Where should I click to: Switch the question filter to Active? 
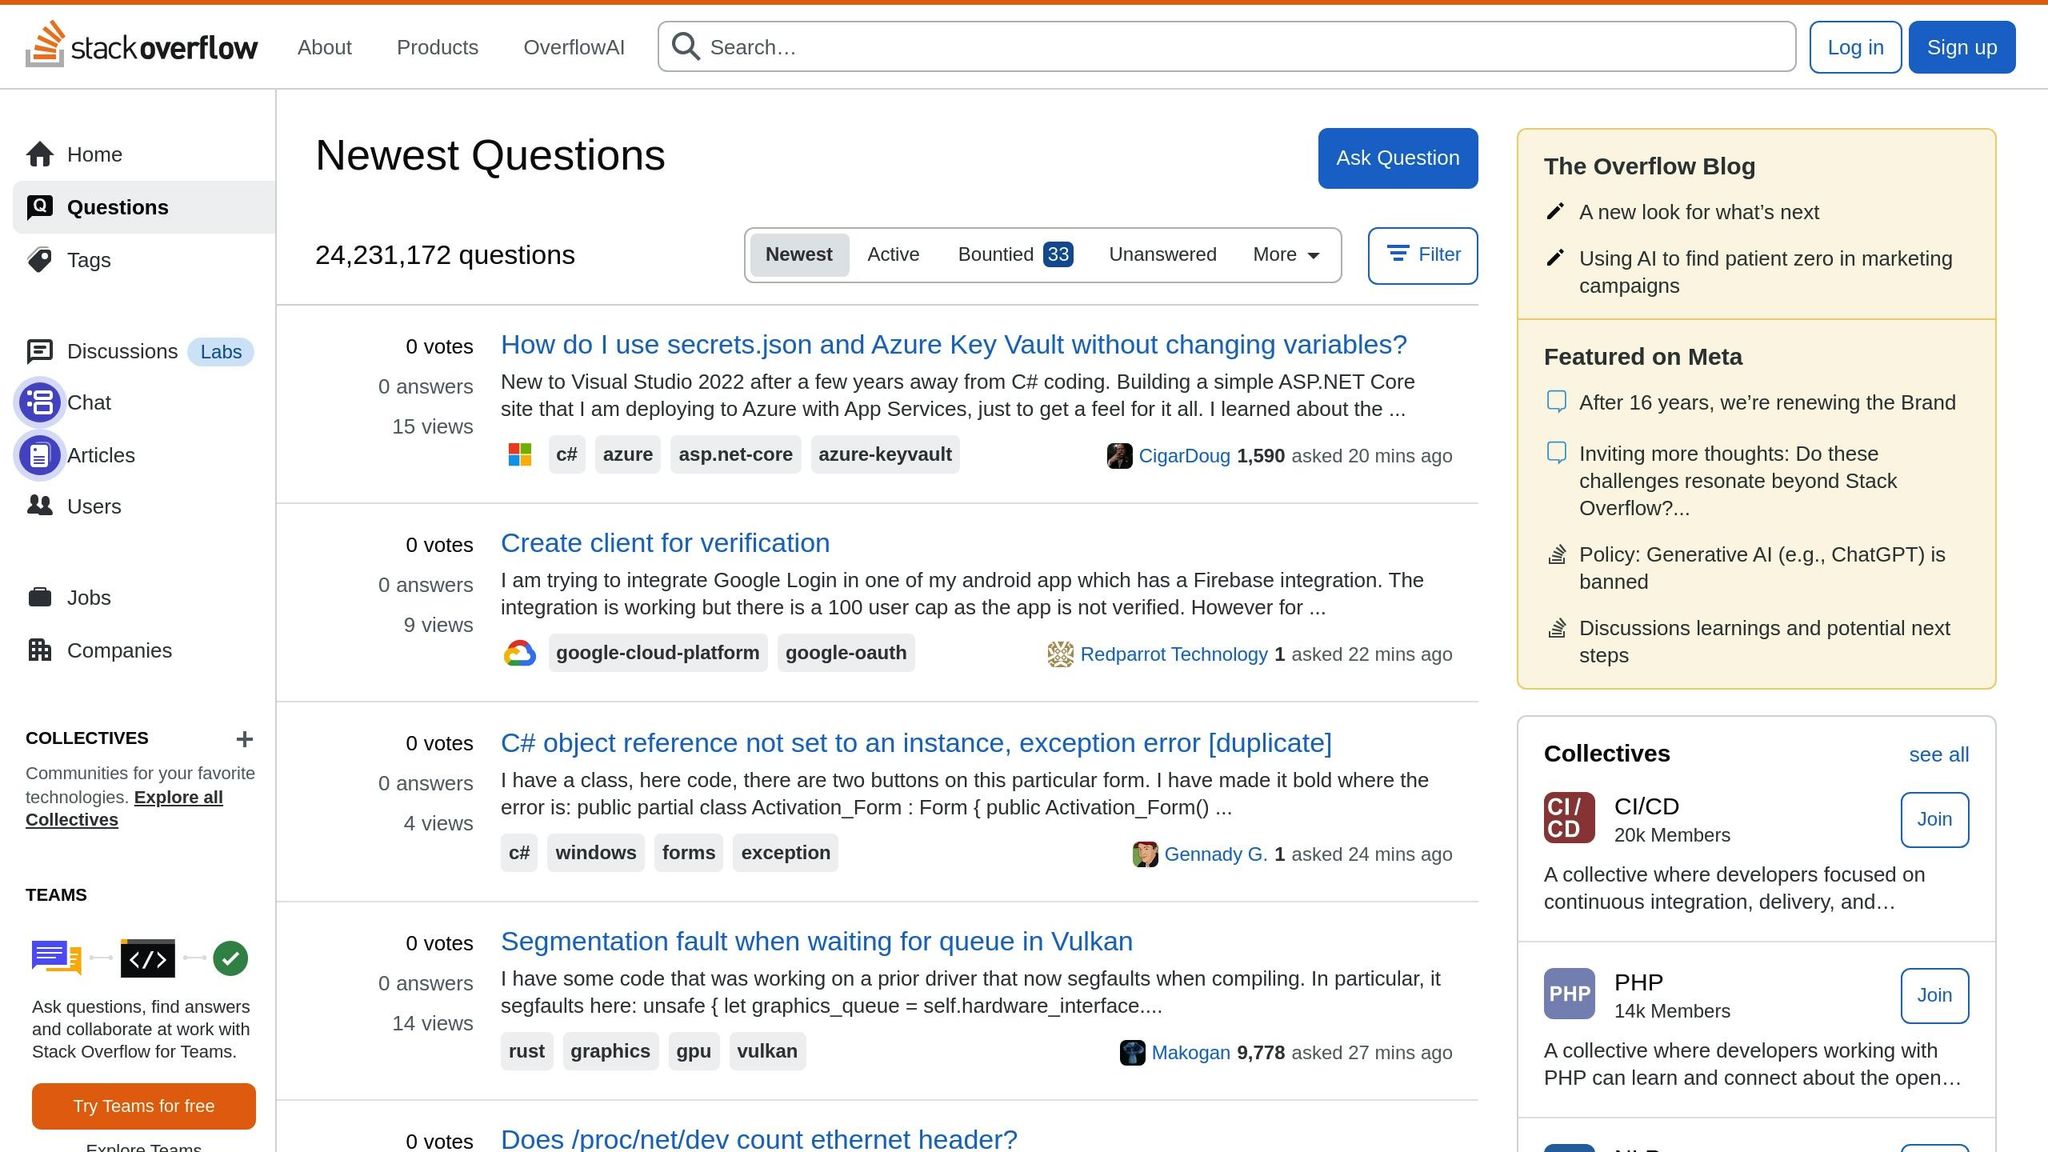893,254
